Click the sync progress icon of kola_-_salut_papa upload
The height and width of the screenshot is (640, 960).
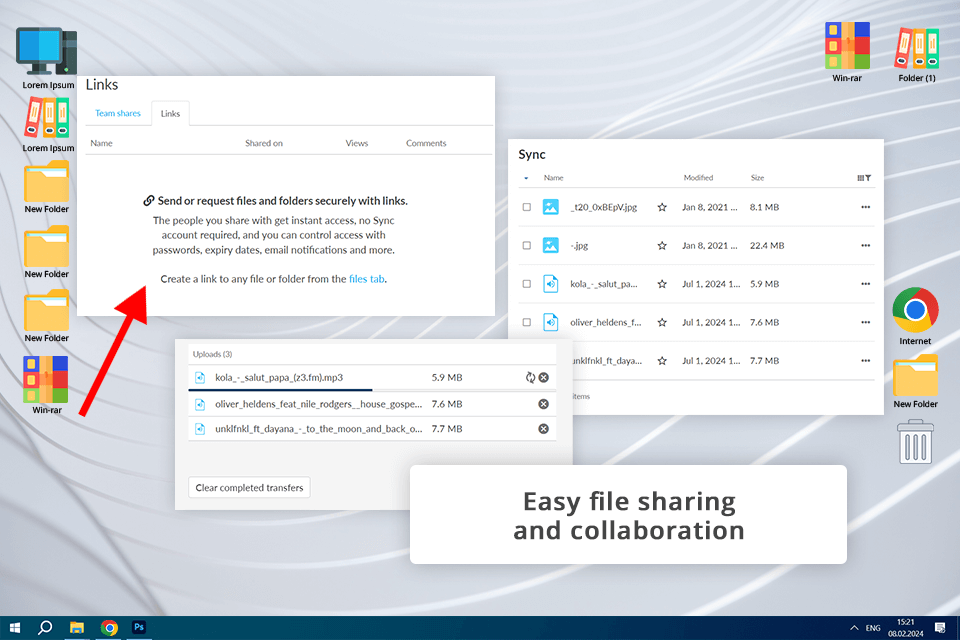pos(530,377)
